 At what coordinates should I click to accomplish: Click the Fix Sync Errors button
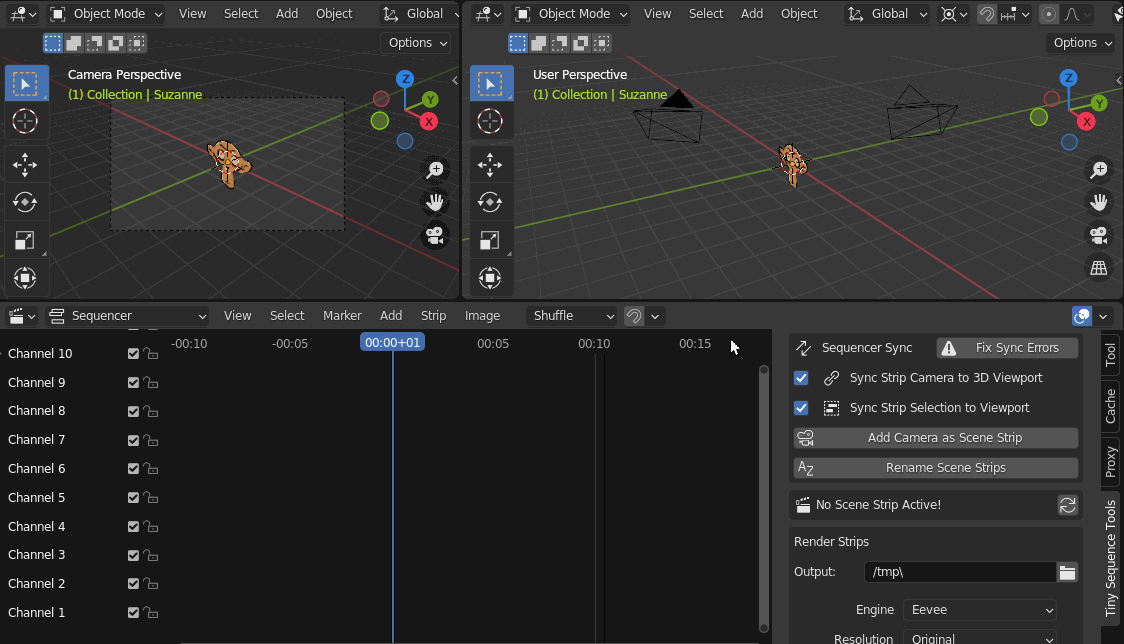[1006, 348]
